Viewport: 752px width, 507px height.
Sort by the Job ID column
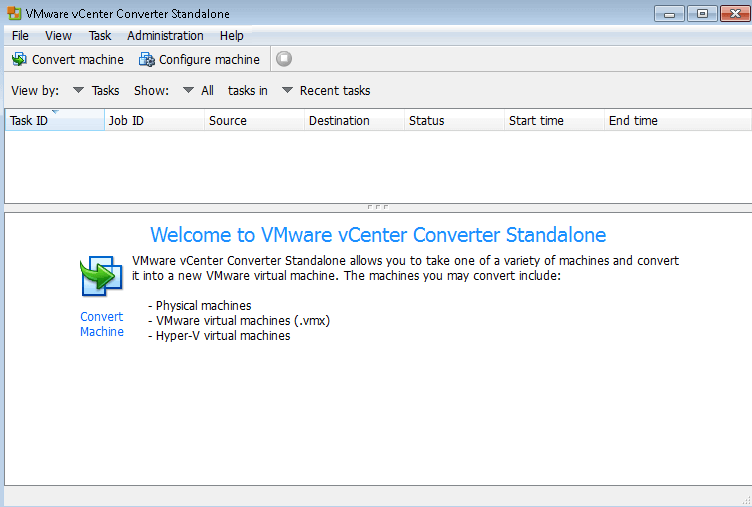click(x=154, y=120)
